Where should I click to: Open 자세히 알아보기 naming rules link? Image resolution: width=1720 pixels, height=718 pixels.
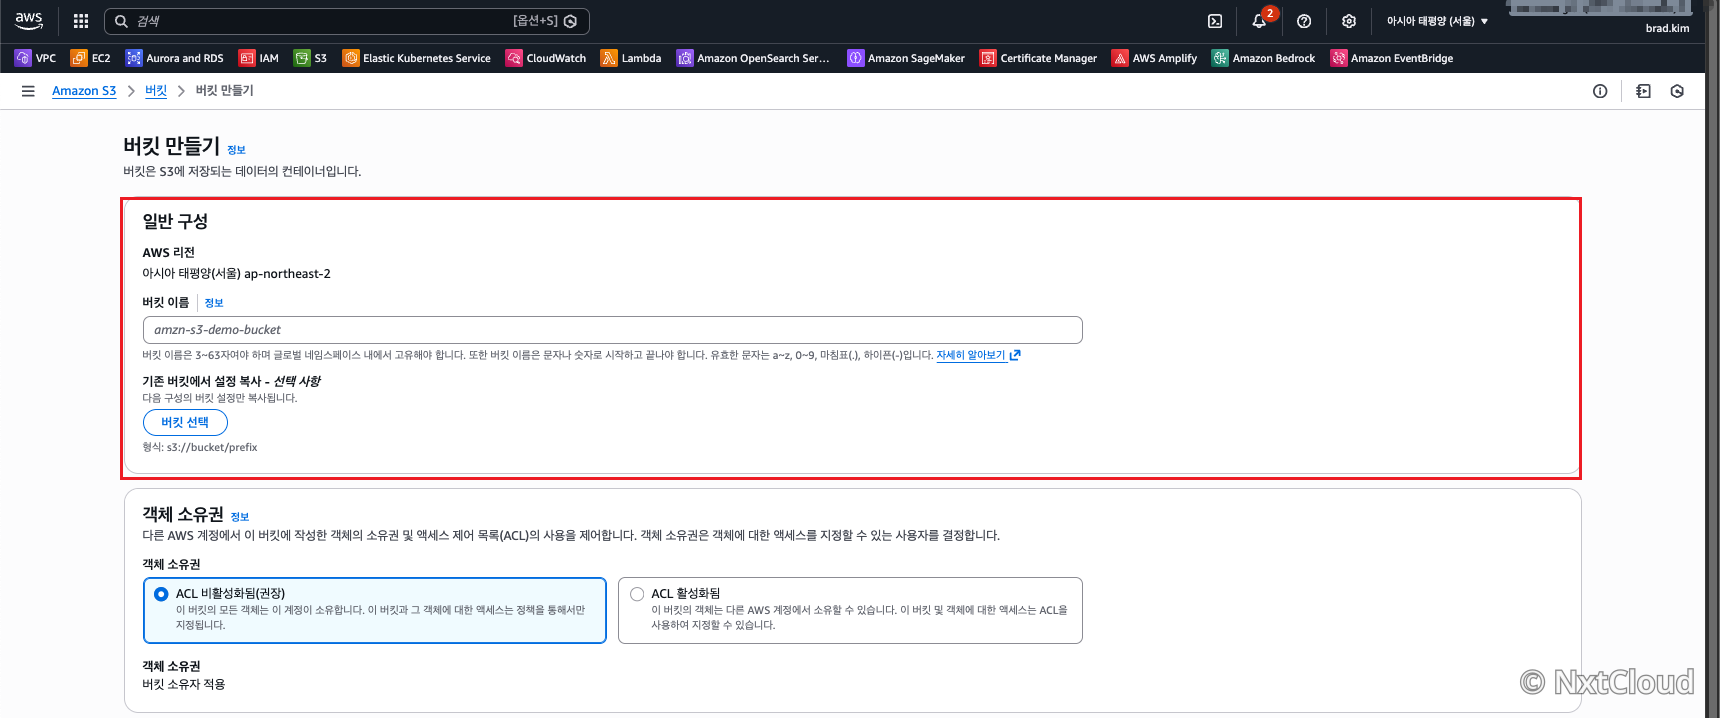pyautogui.click(x=978, y=355)
